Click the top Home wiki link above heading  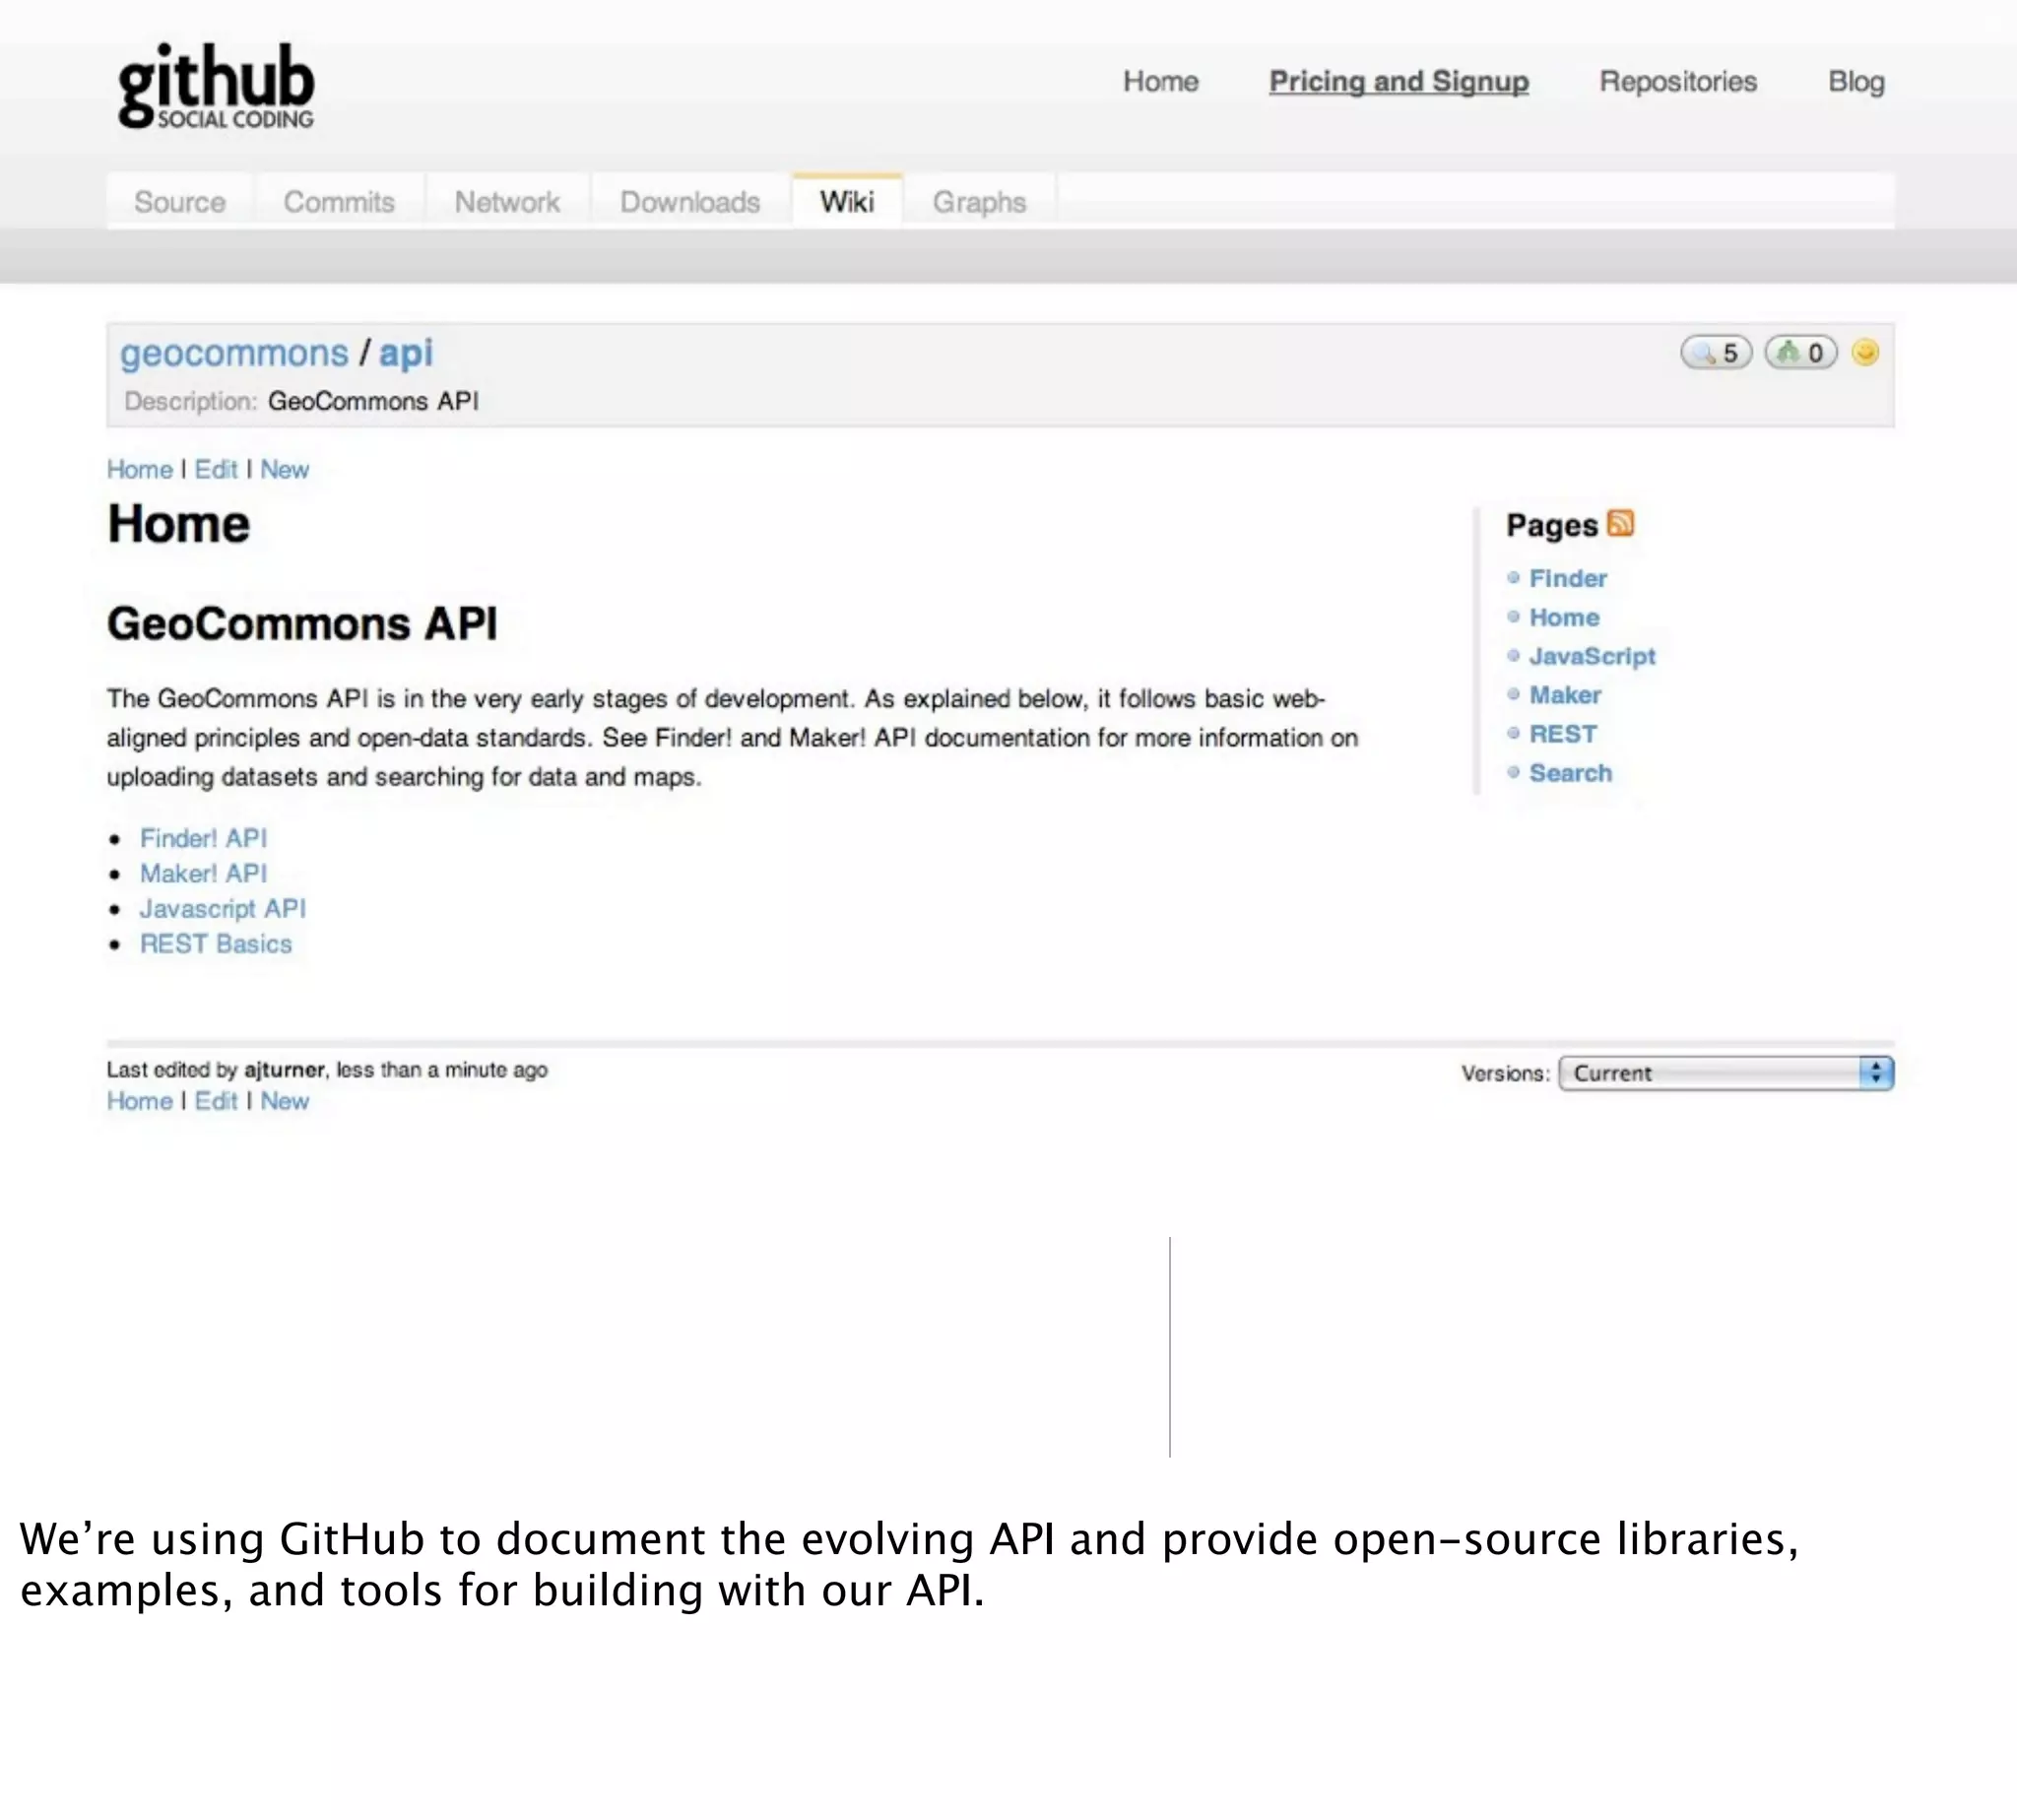140,470
